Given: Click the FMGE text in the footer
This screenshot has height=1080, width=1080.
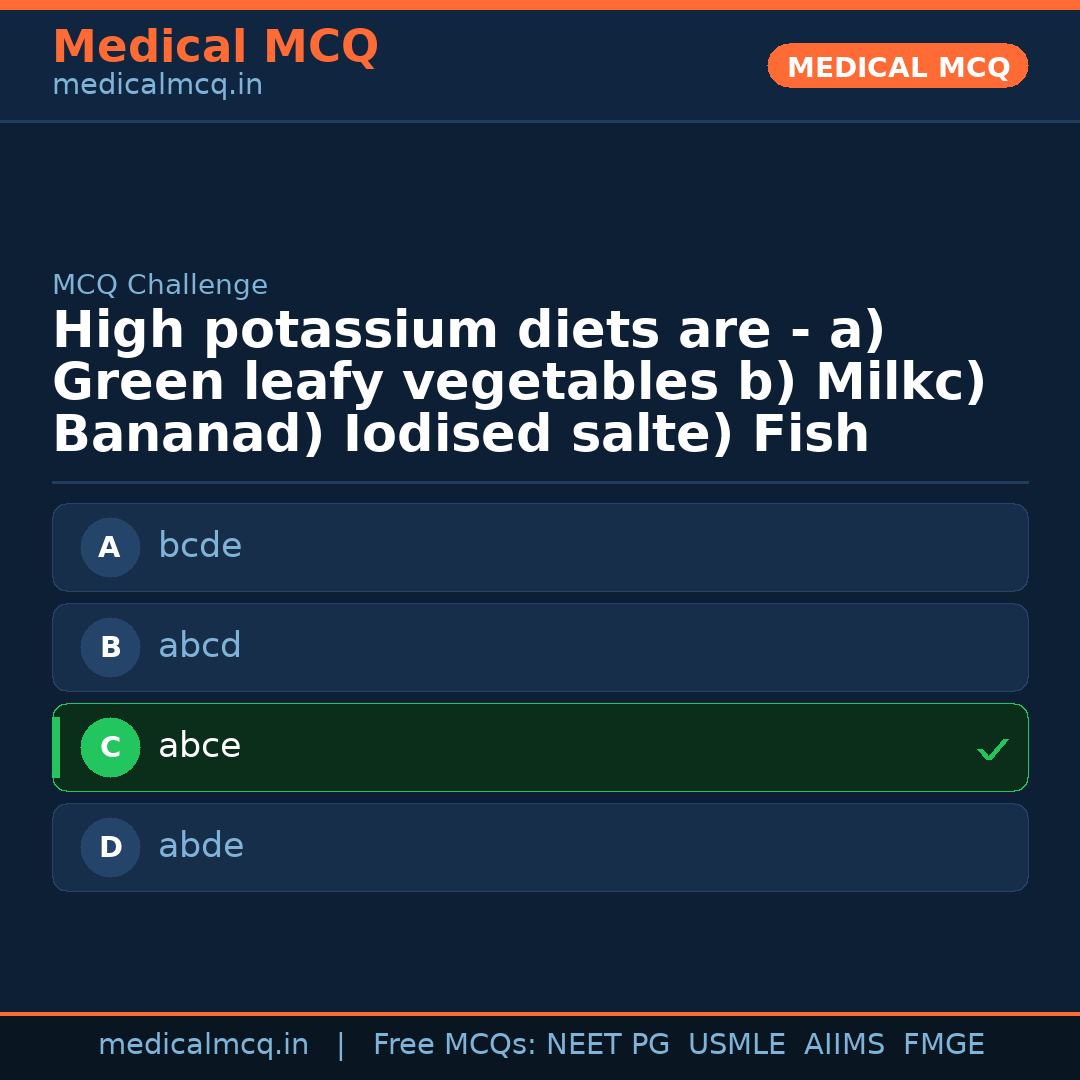Looking at the screenshot, I should pyautogui.click(x=943, y=1044).
